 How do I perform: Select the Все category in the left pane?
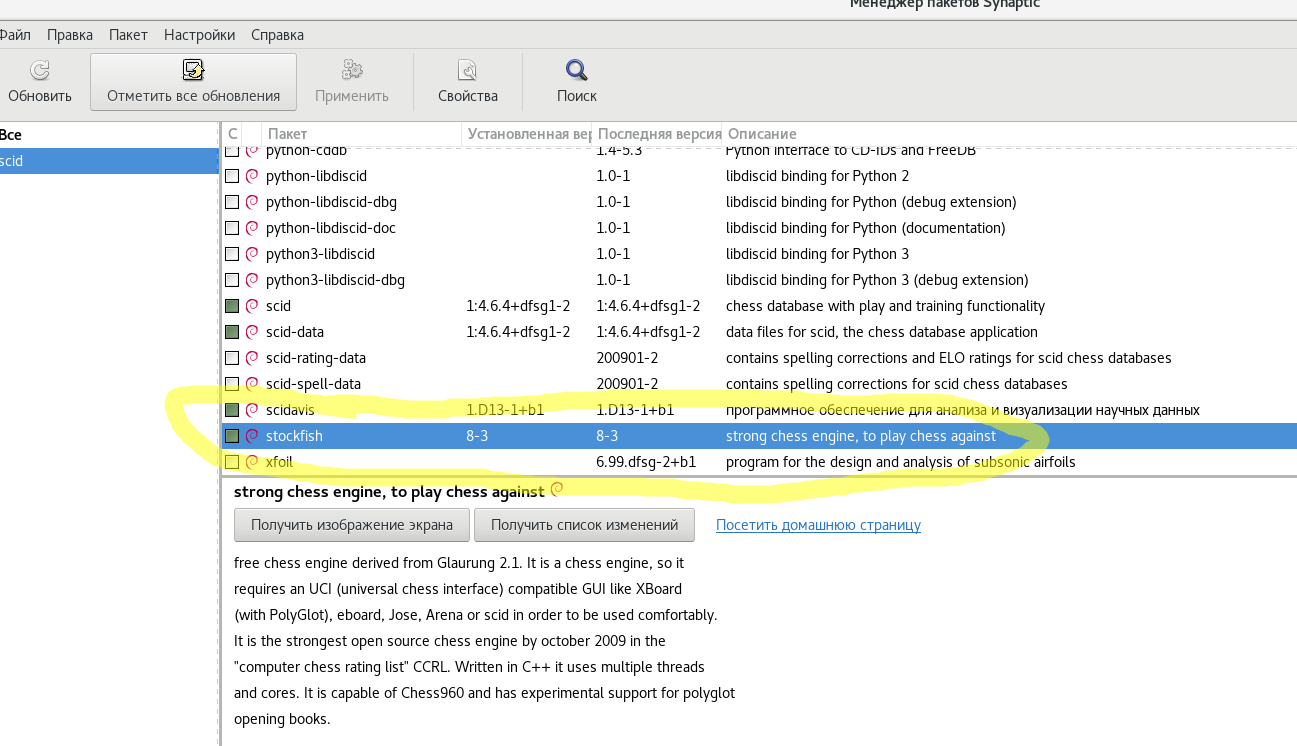coord(109,135)
